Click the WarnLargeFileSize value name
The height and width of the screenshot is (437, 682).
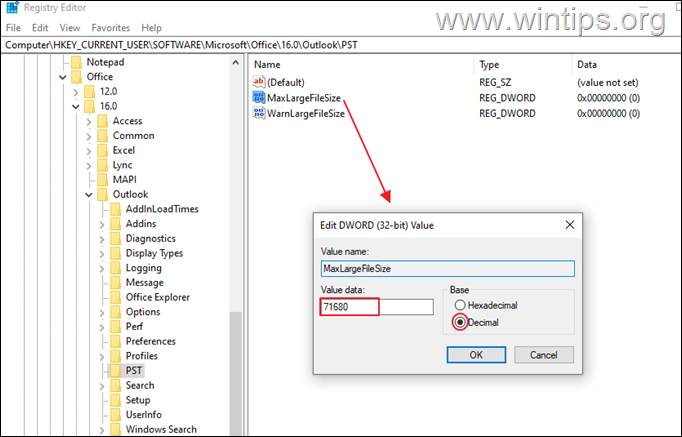click(306, 113)
